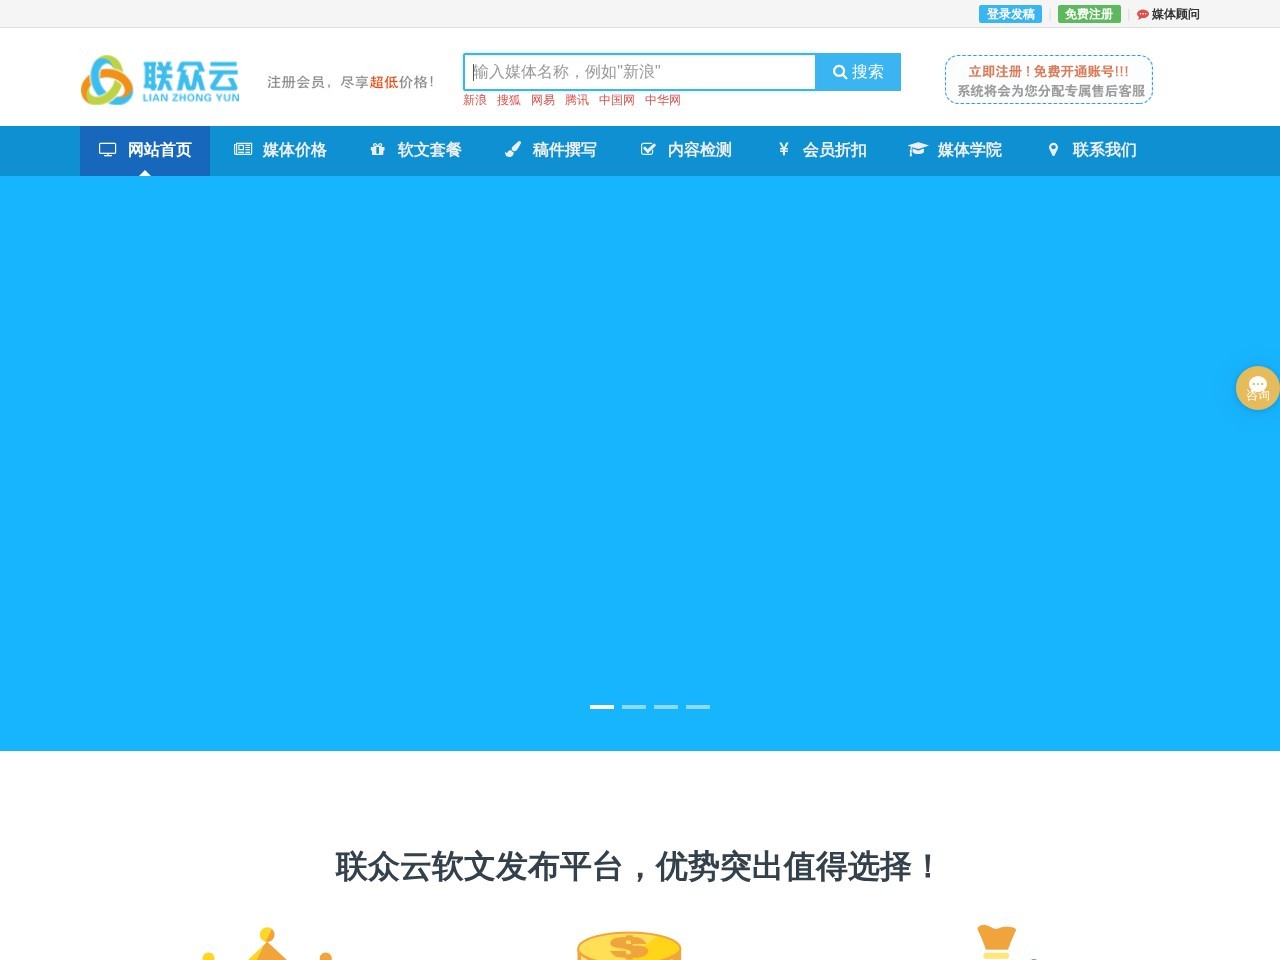Click the red chat bubble beside 媒体顾问
This screenshot has width=1280, height=960.
tap(1141, 14)
